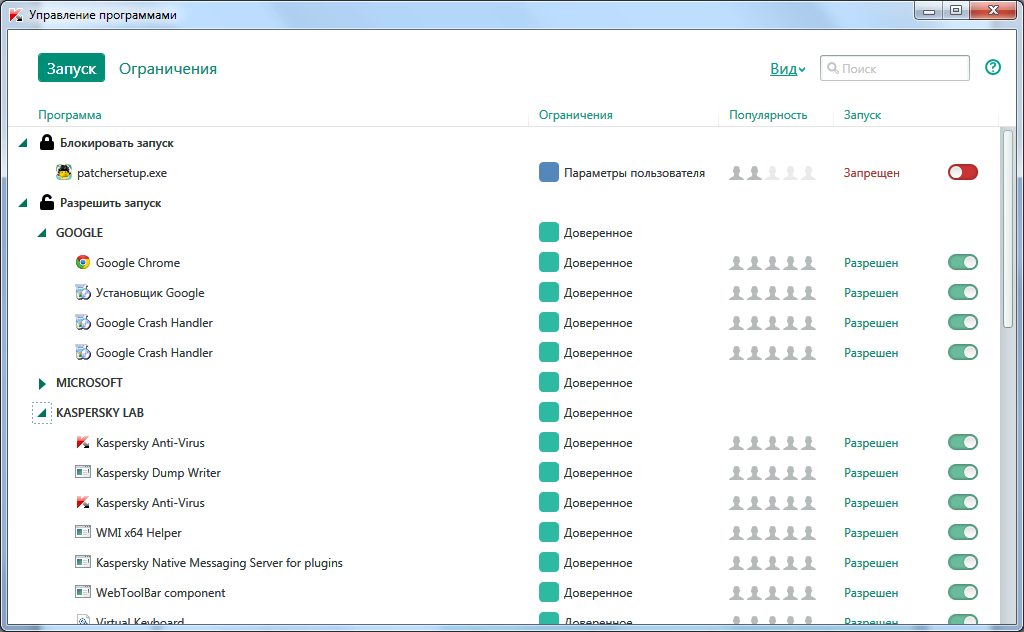Click the help question mark icon
The image size is (1024, 632).
coord(992,68)
